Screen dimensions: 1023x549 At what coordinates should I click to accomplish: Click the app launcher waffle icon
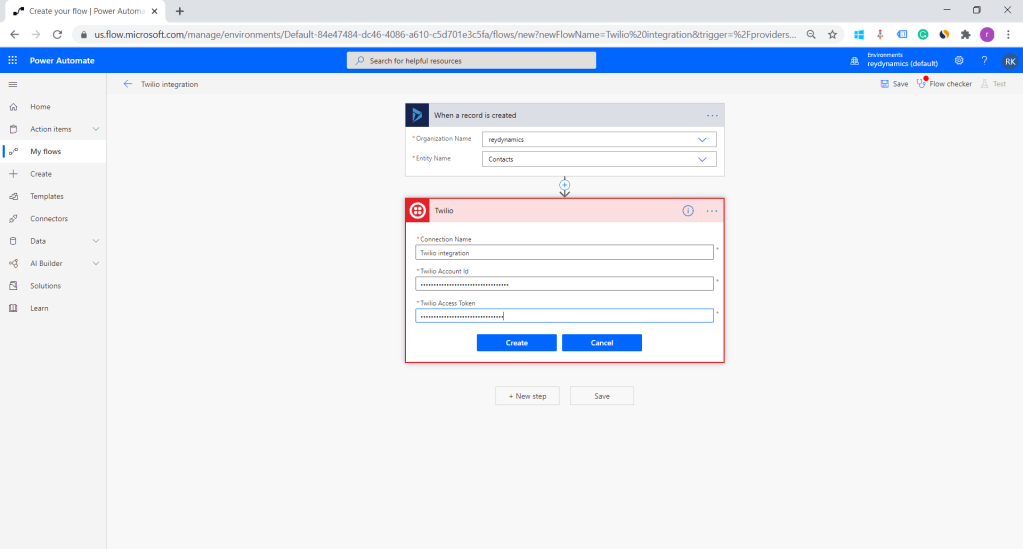(13, 61)
